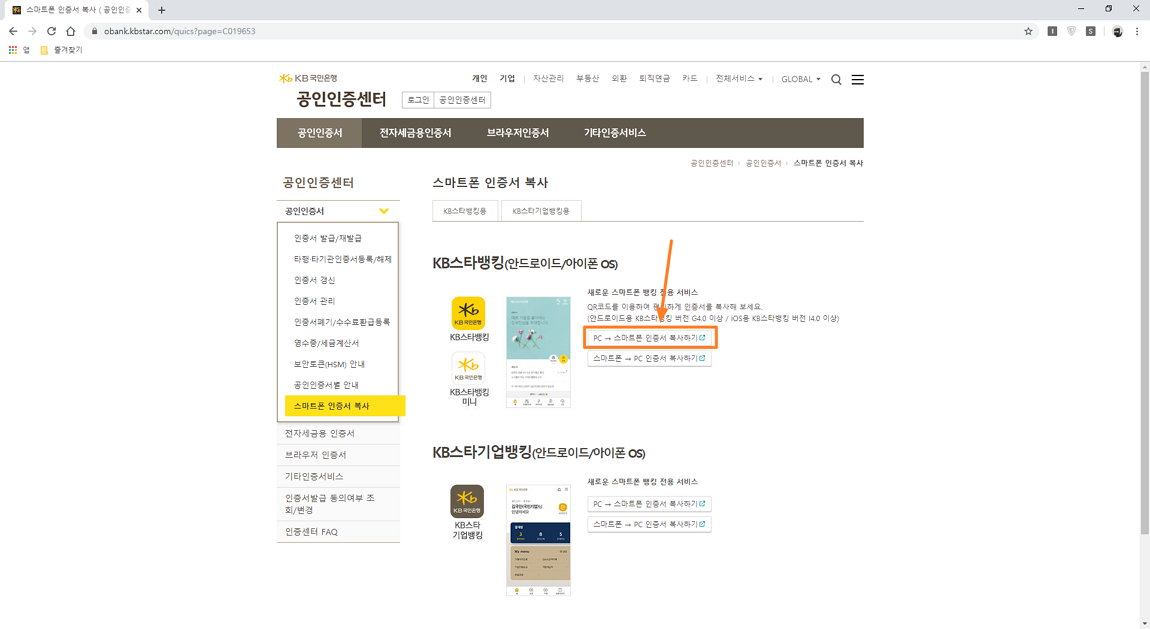Open 인증서 발급/재발급 sidebar link

click(328, 238)
